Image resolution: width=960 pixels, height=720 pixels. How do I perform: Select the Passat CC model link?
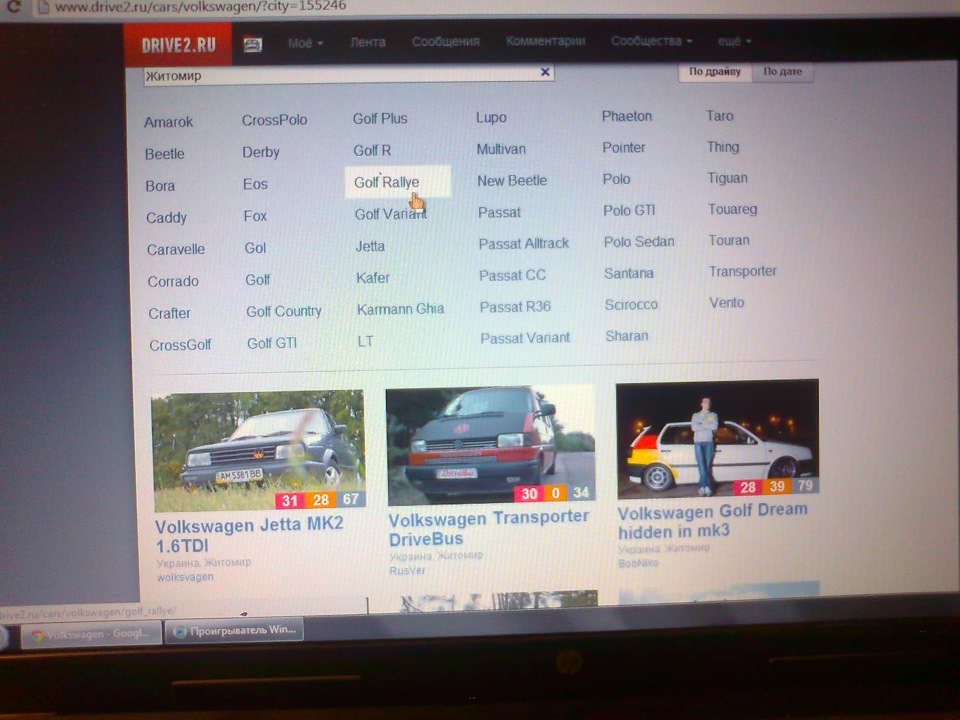[512, 276]
